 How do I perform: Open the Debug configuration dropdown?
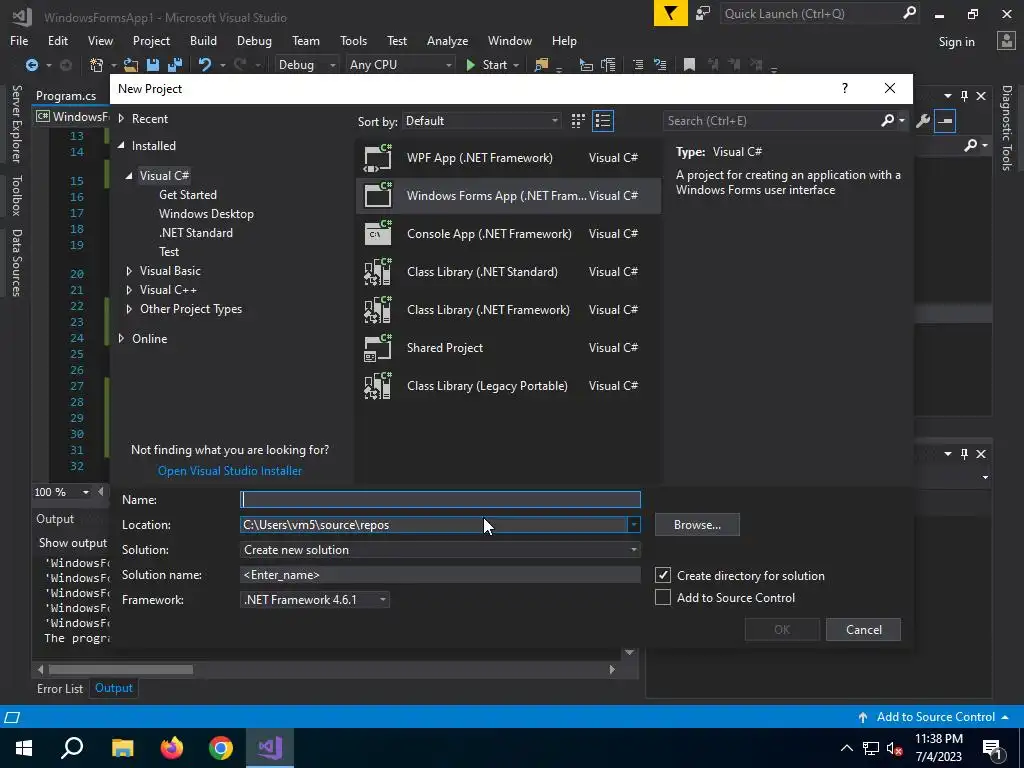coord(306,65)
